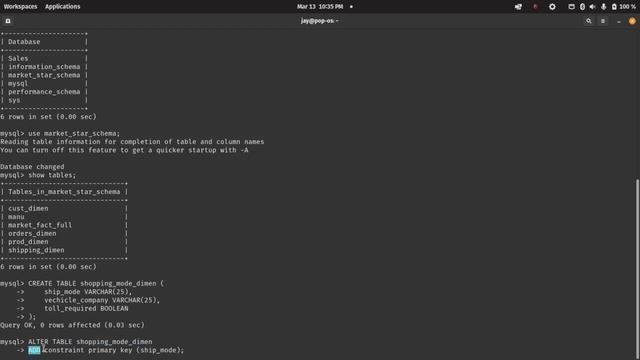Click the display/screen tray icon
The height and width of the screenshot is (360, 640).
(x=571, y=7)
